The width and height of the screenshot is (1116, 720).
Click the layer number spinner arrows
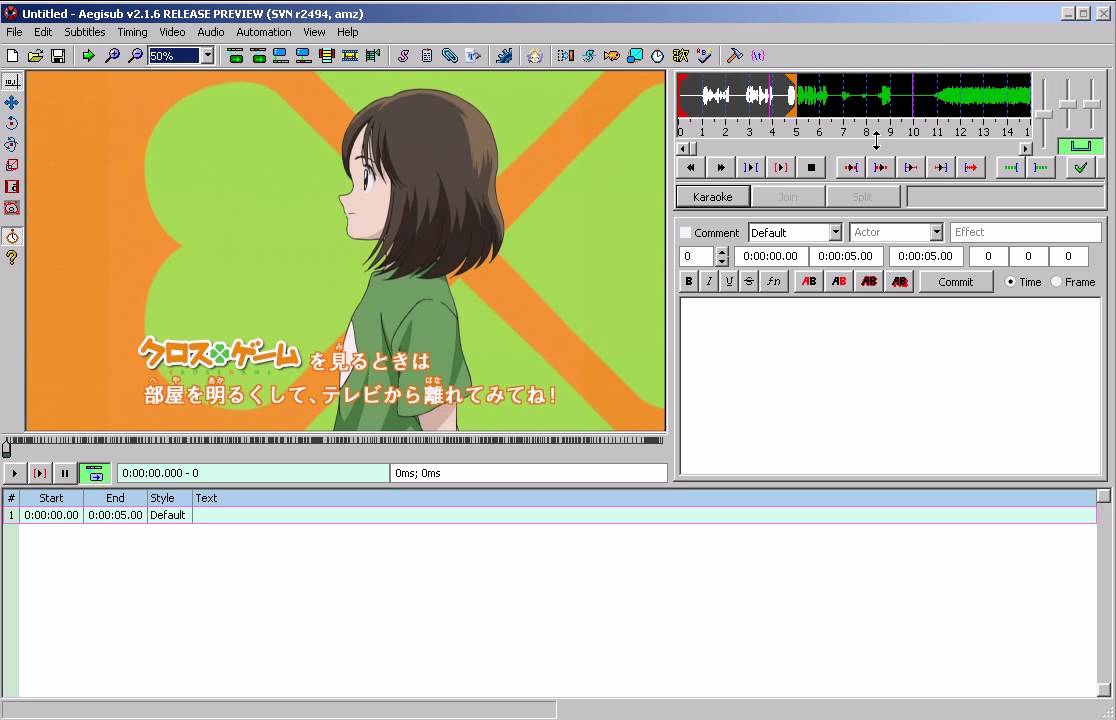(x=722, y=256)
